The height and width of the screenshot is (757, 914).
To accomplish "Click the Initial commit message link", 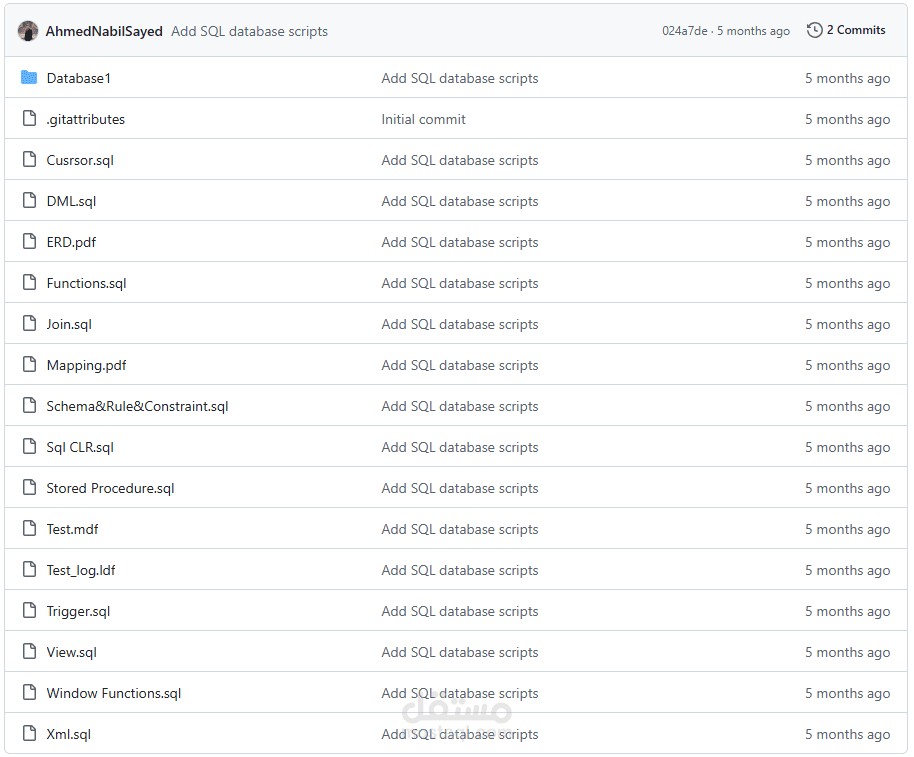I will 424,119.
